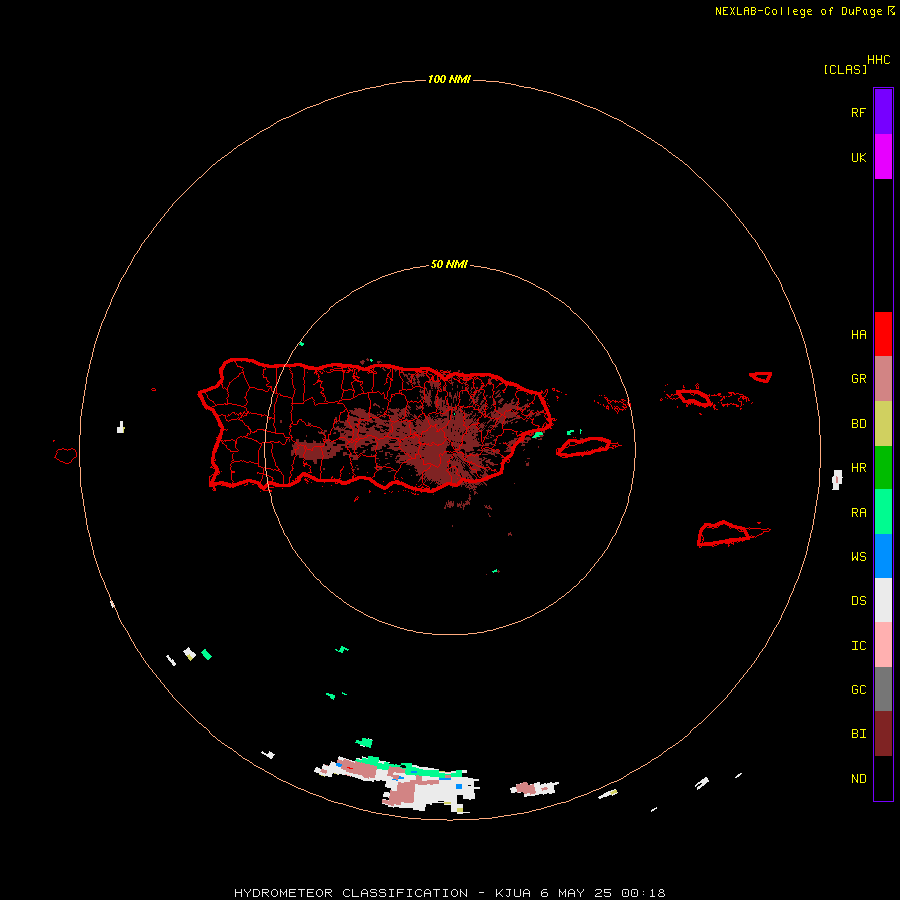The width and height of the screenshot is (900, 900).
Task: Click the ND legend label
Action: point(858,779)
